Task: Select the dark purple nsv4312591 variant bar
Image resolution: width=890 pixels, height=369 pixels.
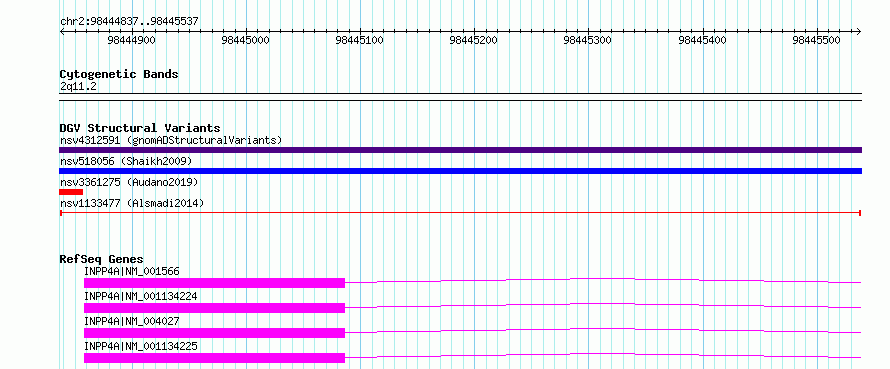Action: point(460,150)
